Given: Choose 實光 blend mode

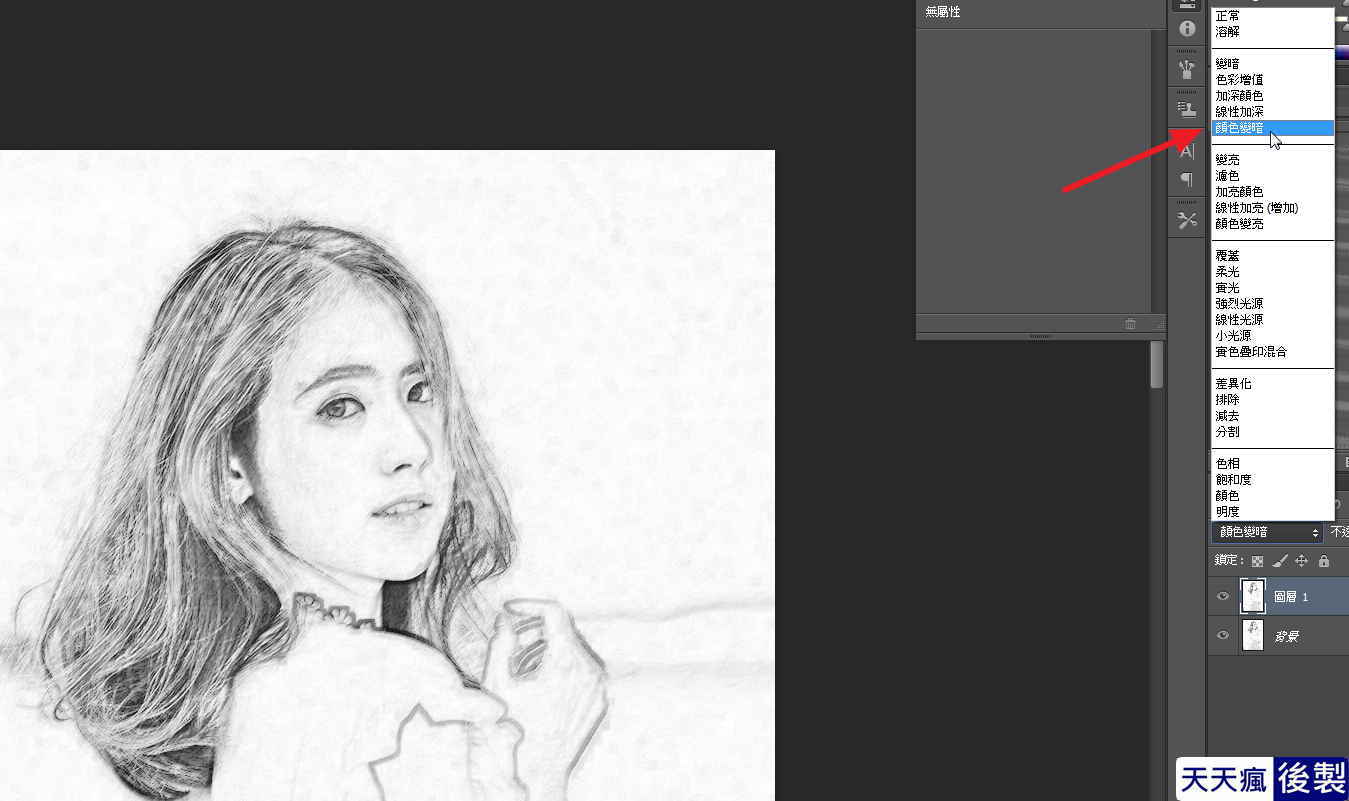Looking at the screenshot, I should coord(1273,288).
